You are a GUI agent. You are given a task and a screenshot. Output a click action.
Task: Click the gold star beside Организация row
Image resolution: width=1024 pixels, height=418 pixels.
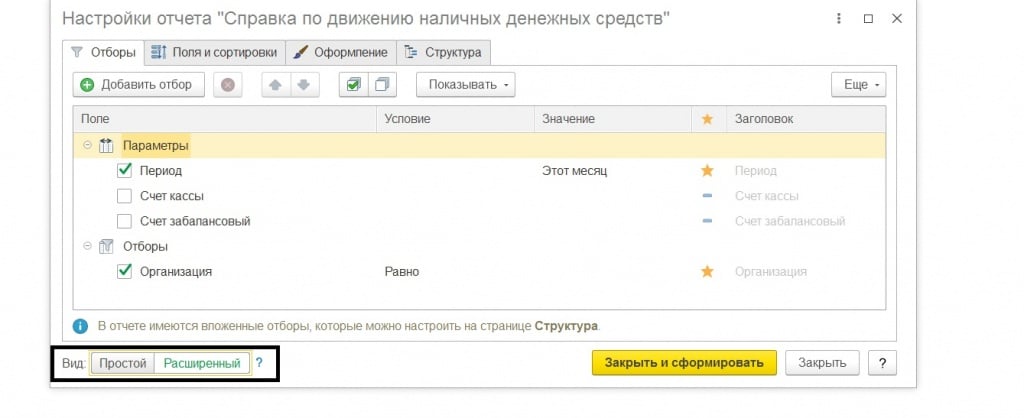[x=708, y=271]
